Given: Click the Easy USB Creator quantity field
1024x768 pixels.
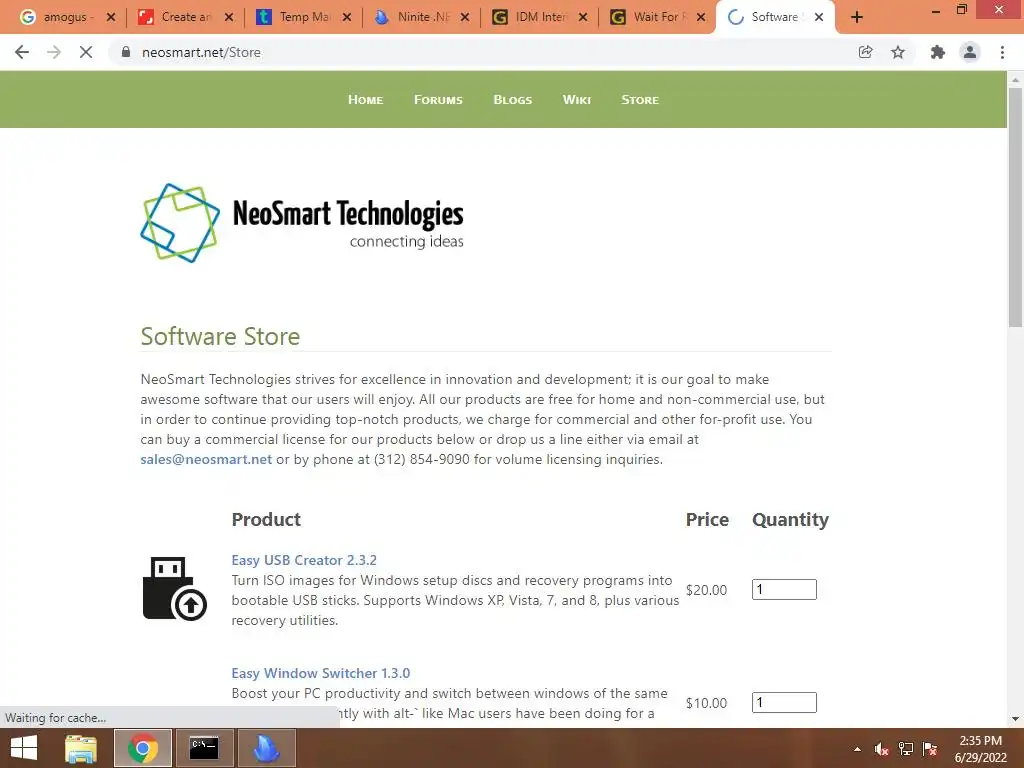Looking at the screenshot, I should tap(784, 590).
